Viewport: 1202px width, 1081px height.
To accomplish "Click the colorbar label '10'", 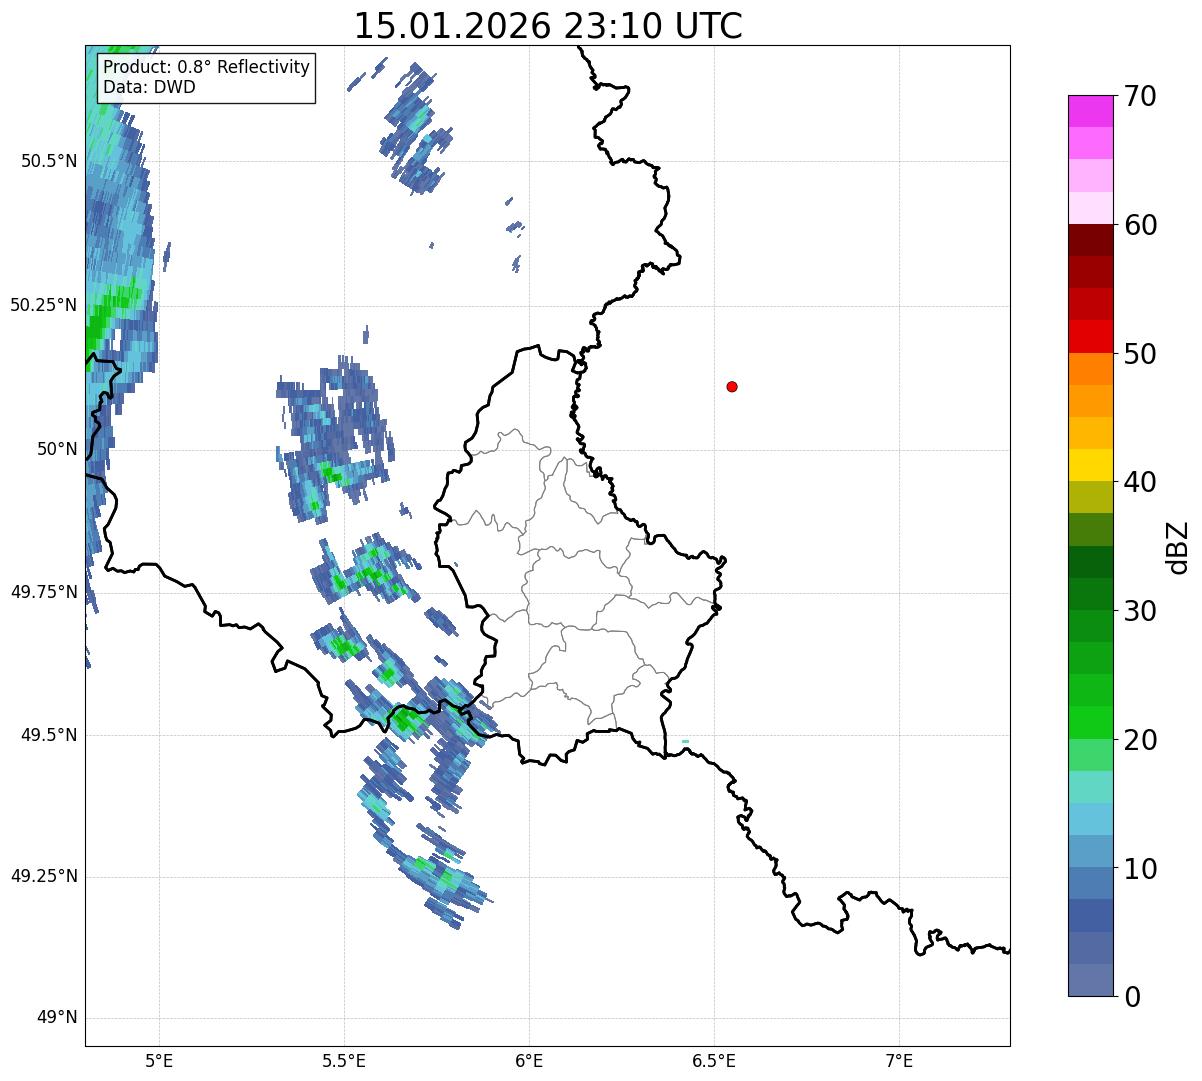I will tap(1140, 869).
